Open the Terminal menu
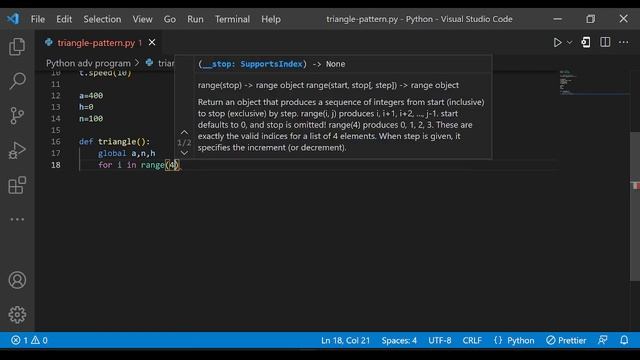Screen dimensions: 640x360 (x=232, y=19)
